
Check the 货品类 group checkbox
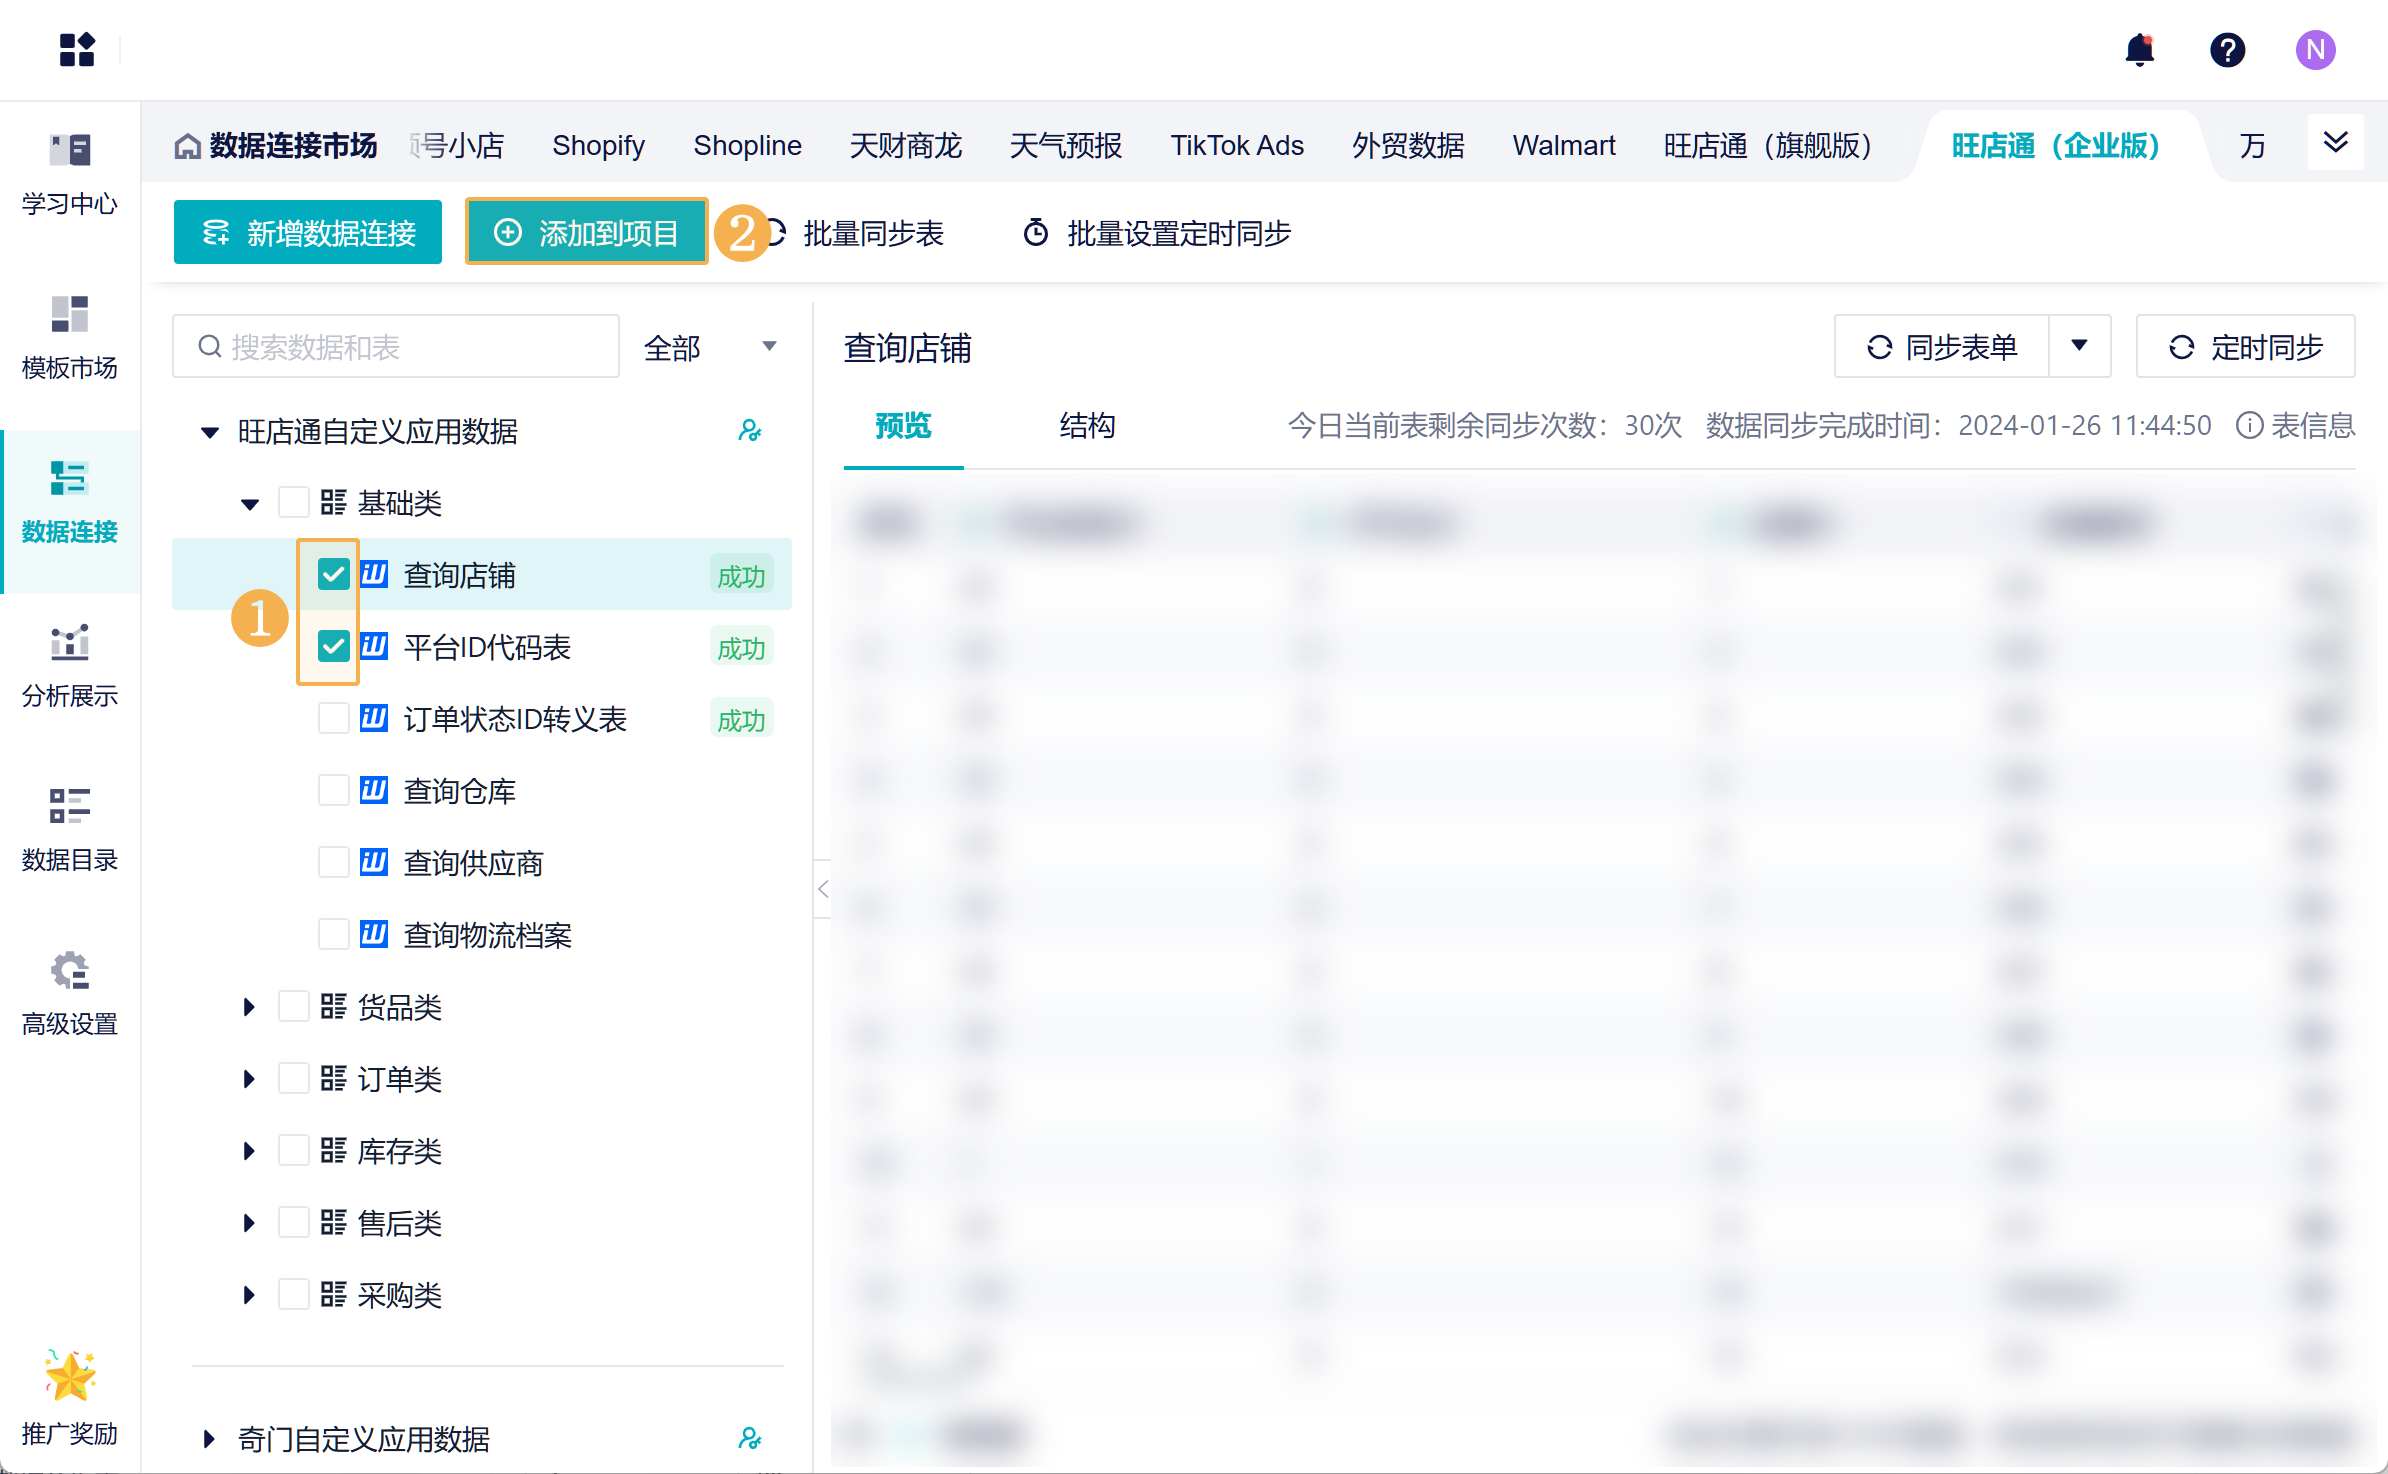(x=293, y=1007)
